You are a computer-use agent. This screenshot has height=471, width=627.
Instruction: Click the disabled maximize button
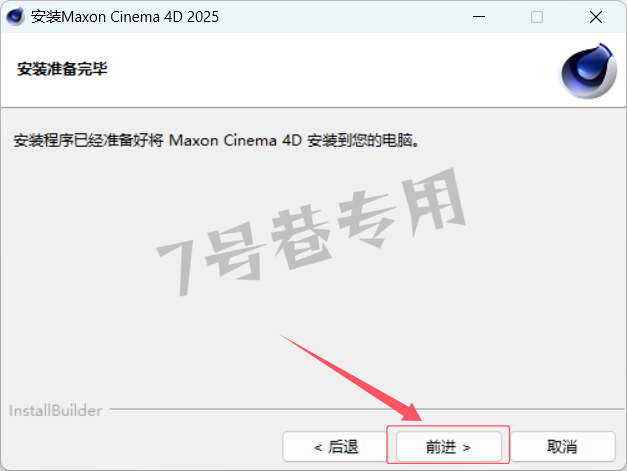[x=537, y=17]
